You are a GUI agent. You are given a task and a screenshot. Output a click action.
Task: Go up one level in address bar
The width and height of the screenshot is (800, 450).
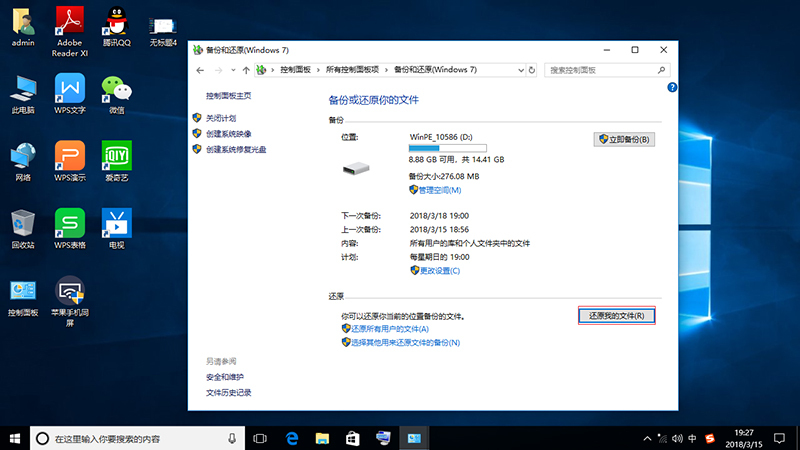(246, 70)
